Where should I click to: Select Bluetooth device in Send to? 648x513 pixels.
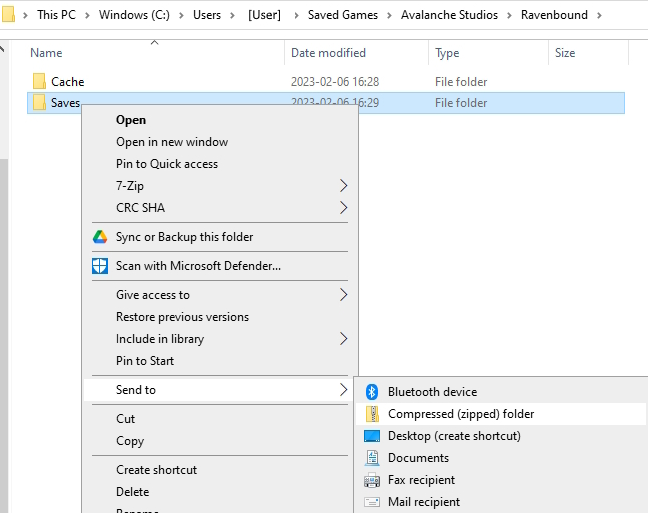(501, 392)
